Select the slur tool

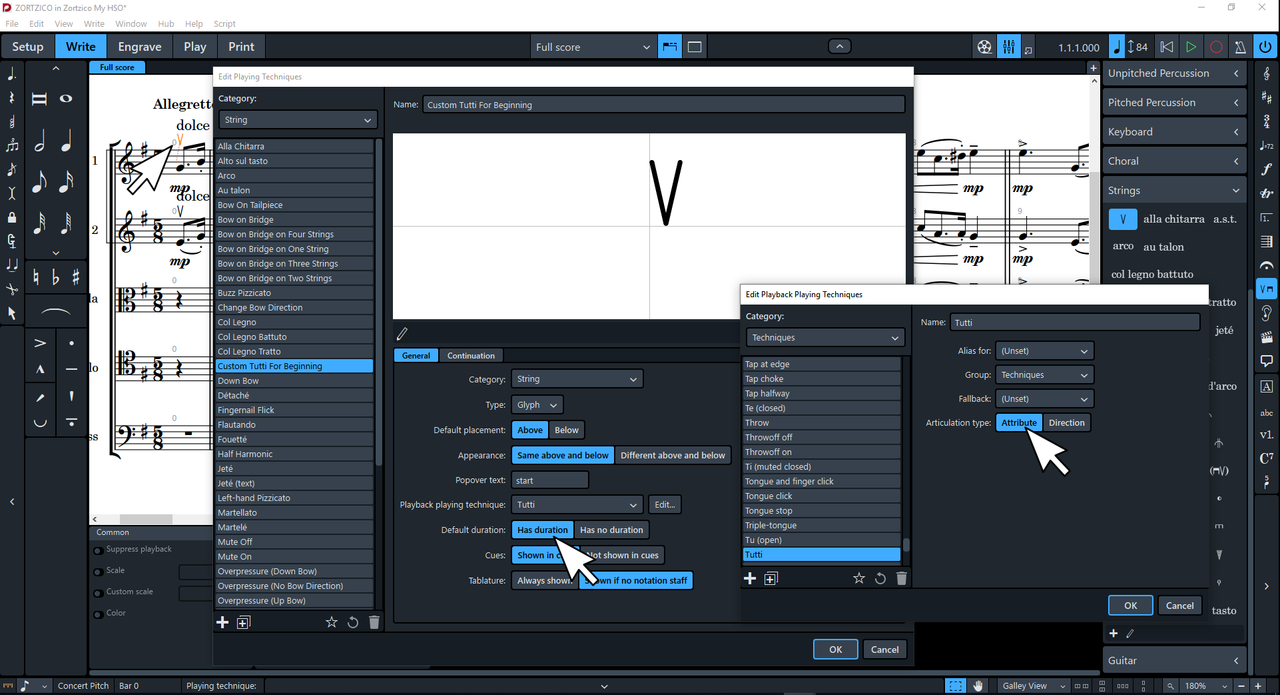(56, 313)
